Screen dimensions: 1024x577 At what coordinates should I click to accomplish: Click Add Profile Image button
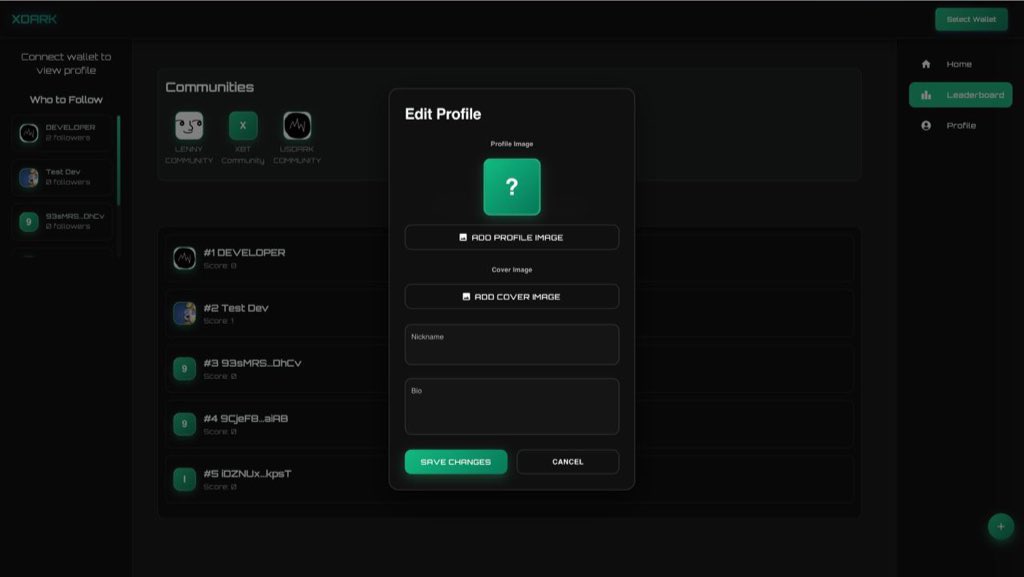(512, 238)
